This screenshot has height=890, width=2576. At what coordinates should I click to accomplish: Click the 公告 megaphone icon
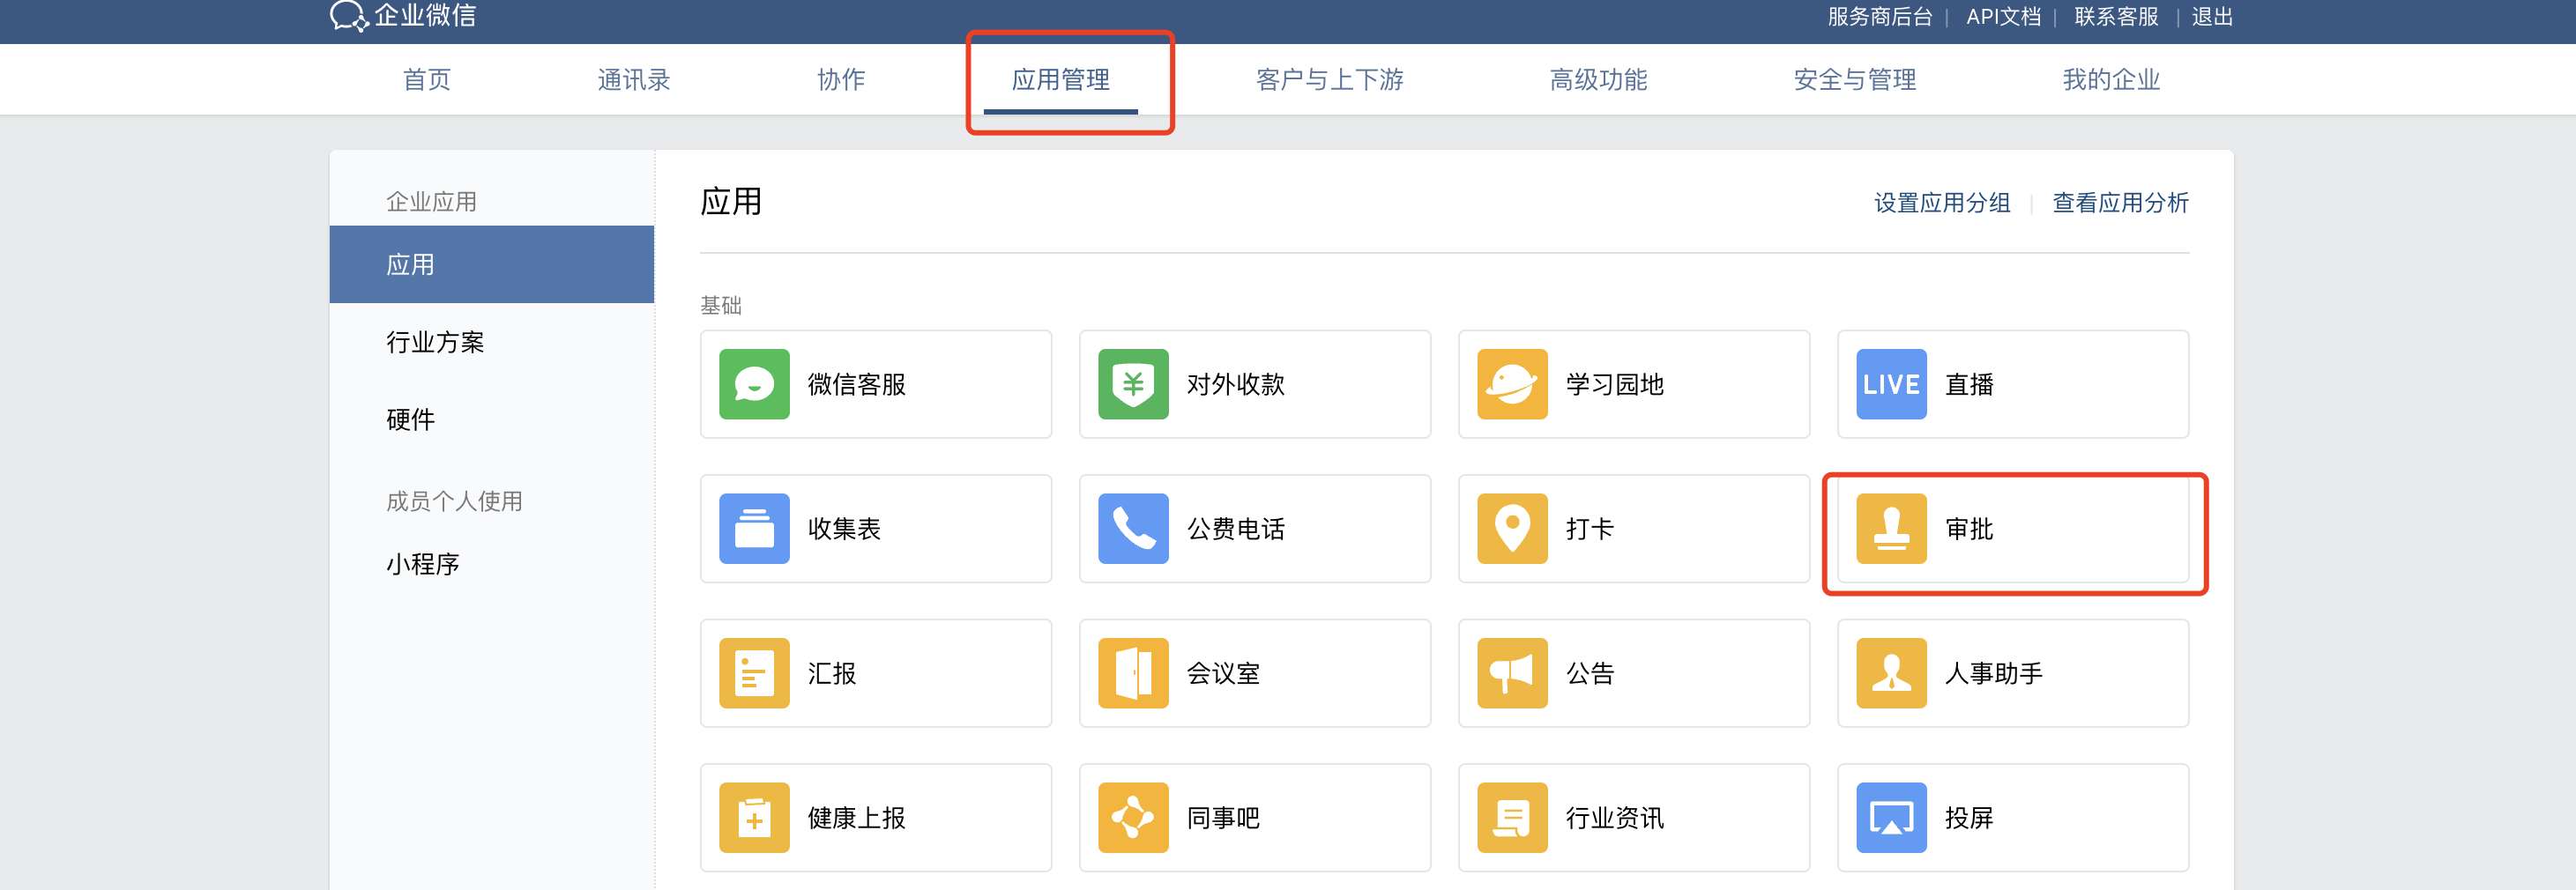(x=1512, y=673)
